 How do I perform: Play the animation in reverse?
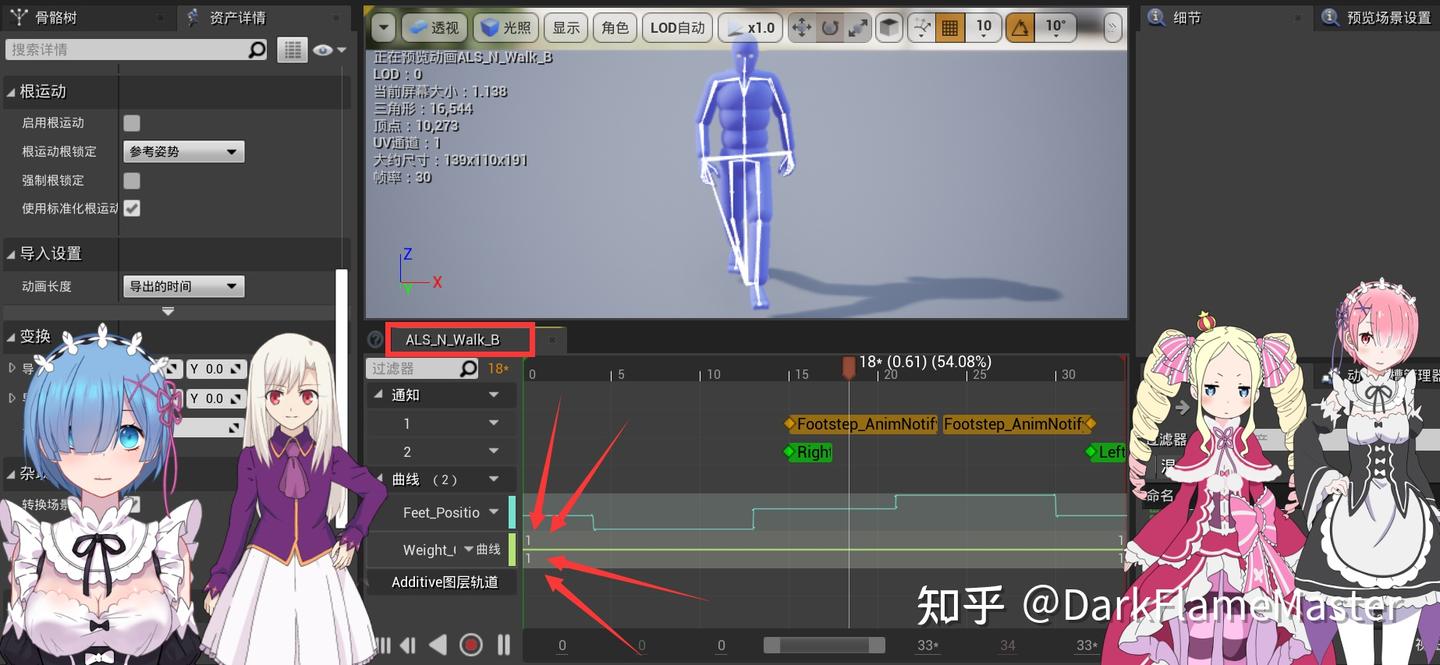pos(438,645)
